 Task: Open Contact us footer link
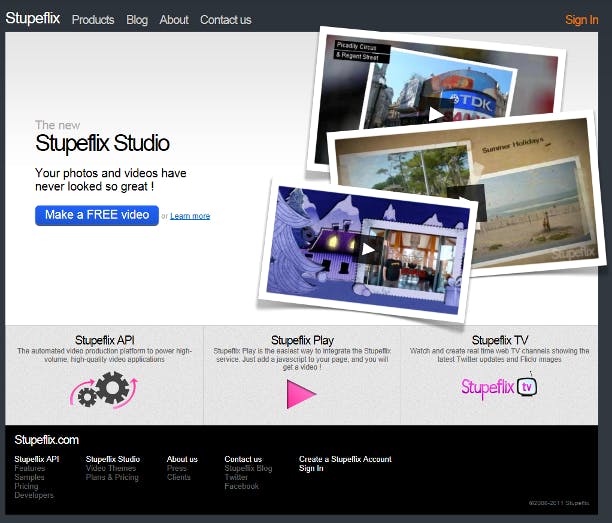[x=243, y=459]
